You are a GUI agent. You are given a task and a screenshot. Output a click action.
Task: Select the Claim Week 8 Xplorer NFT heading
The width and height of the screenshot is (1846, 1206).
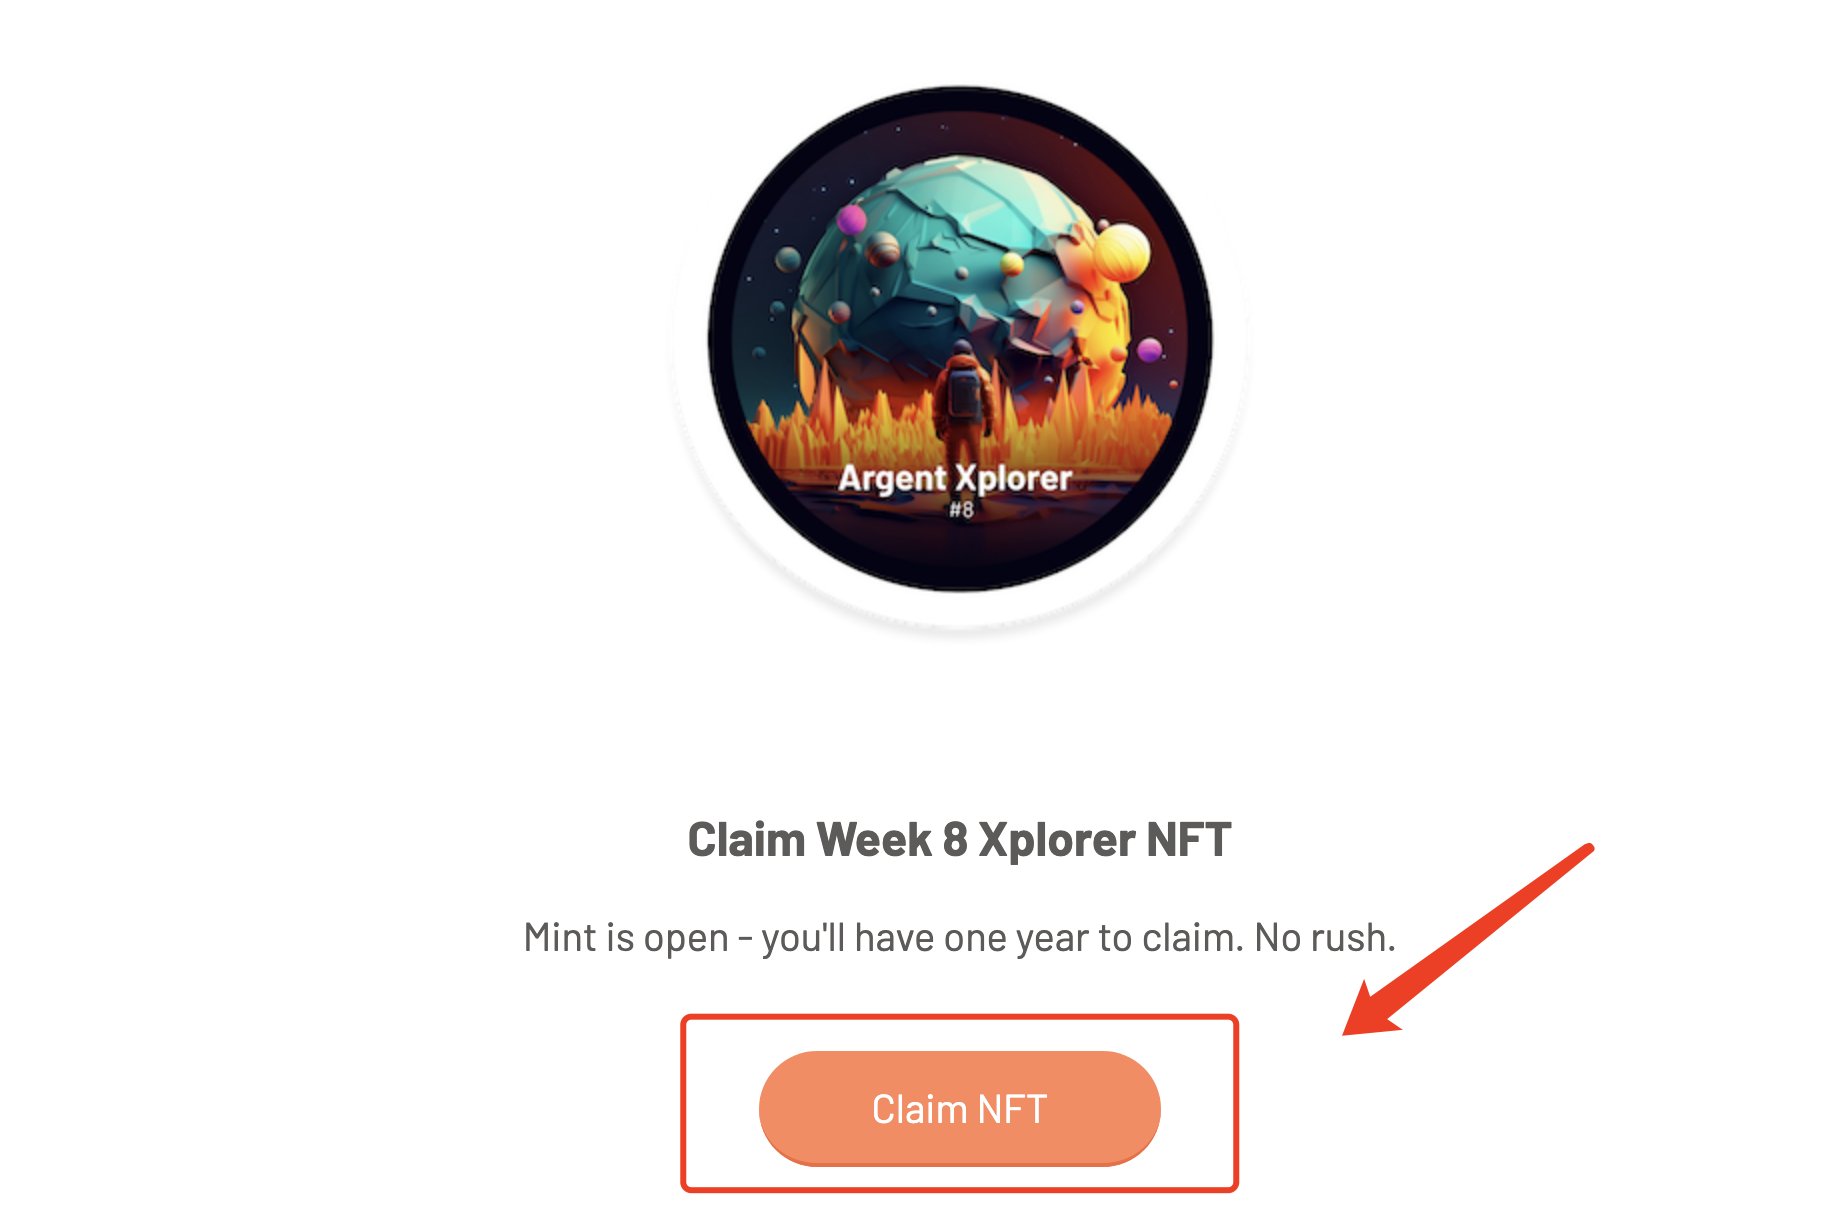959,839
